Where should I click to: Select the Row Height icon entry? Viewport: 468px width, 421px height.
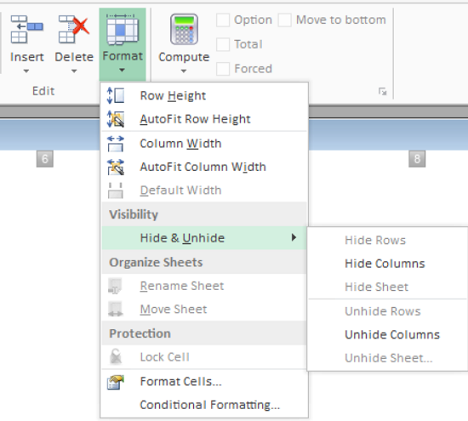click(x=115, y=96)
